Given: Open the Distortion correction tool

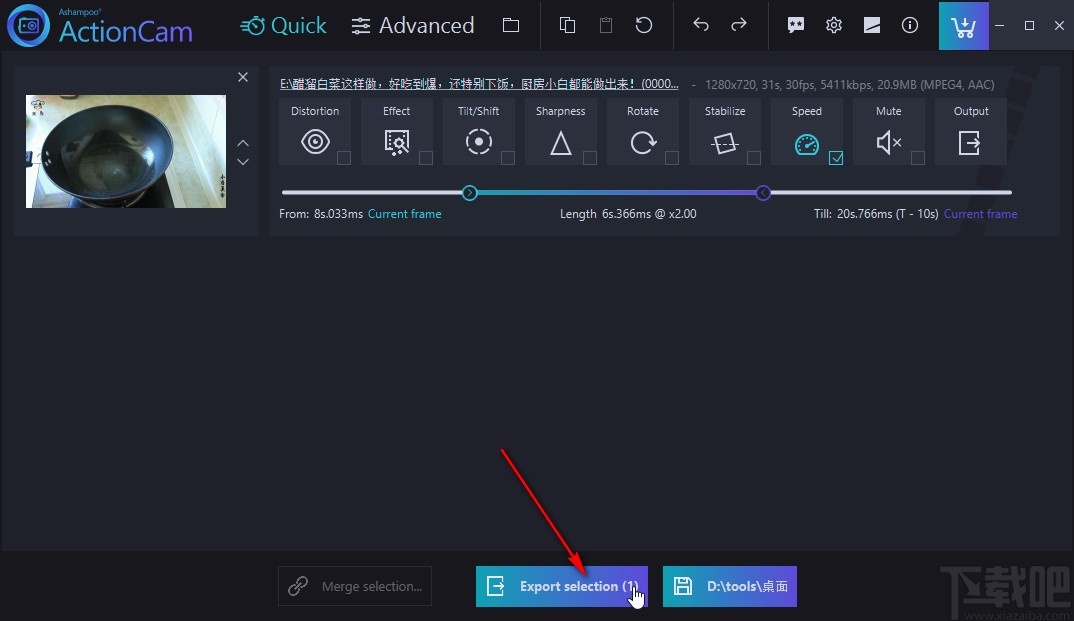Looking at the screenshot, I should coord(315,131).
